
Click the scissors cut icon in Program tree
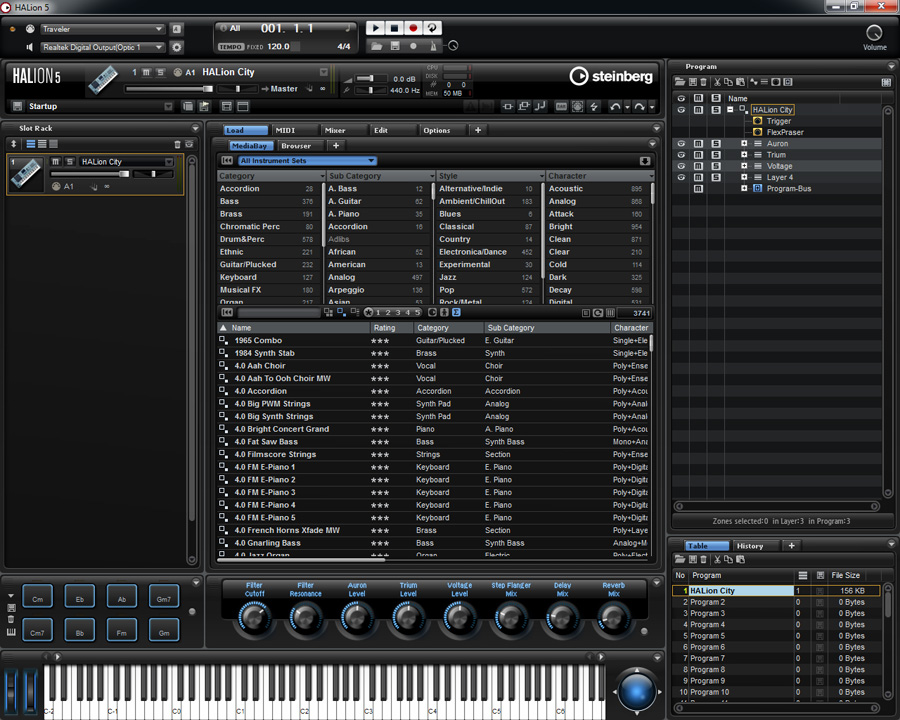coord(716,82)
